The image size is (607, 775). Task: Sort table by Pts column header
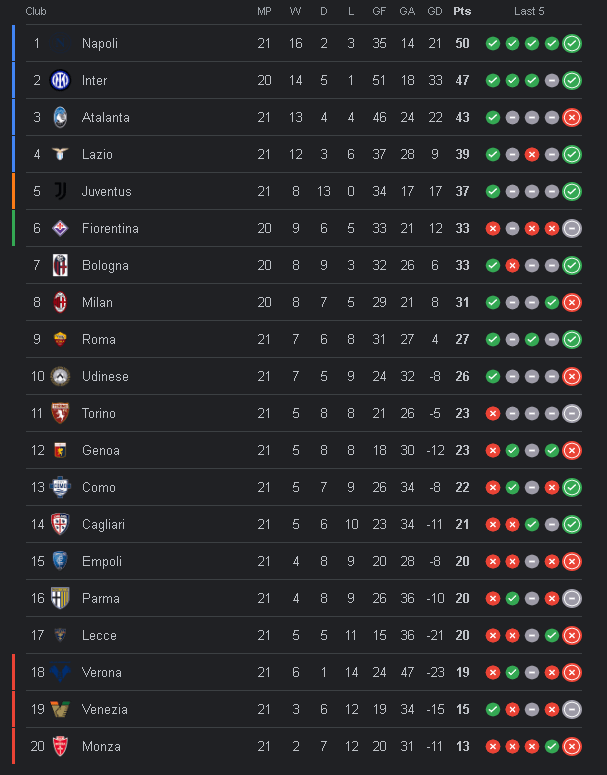[x=462, y=11]
